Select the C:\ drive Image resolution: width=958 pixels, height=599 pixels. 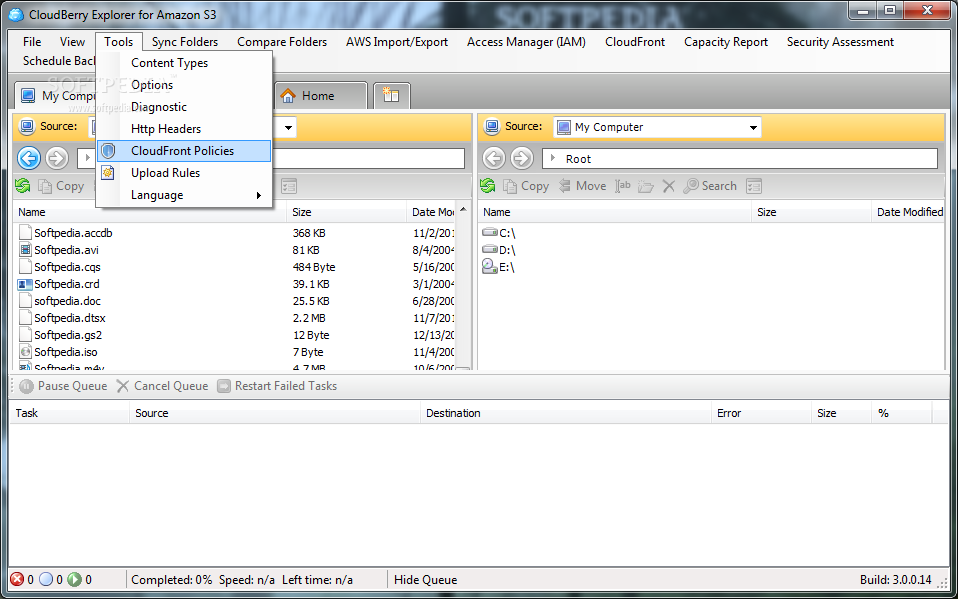click(x=499, y=233)
